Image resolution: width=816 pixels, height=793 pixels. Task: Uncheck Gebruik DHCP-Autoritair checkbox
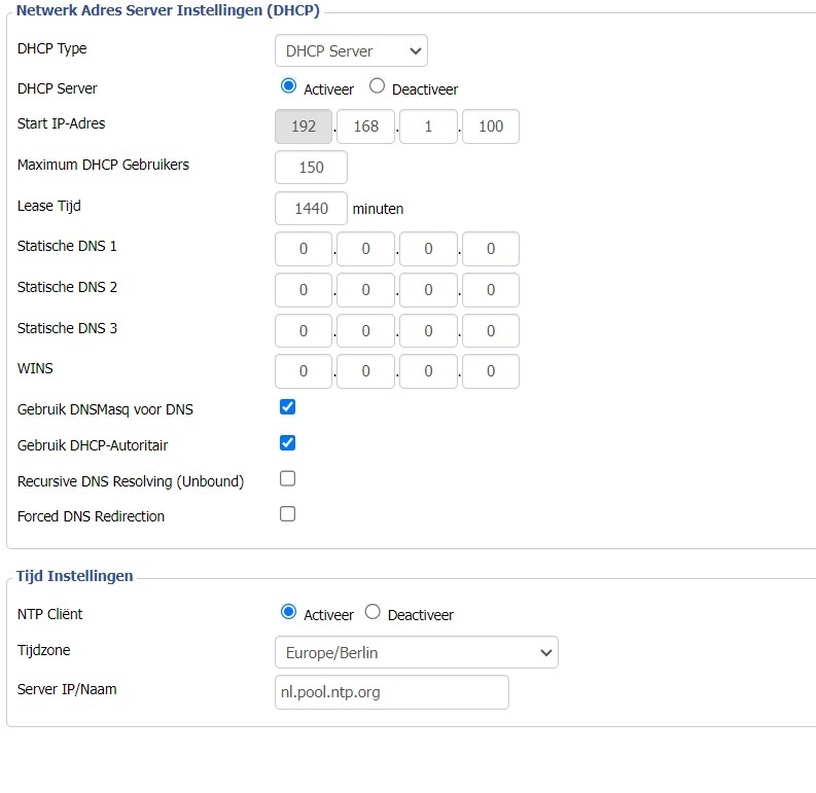point(287,443)
